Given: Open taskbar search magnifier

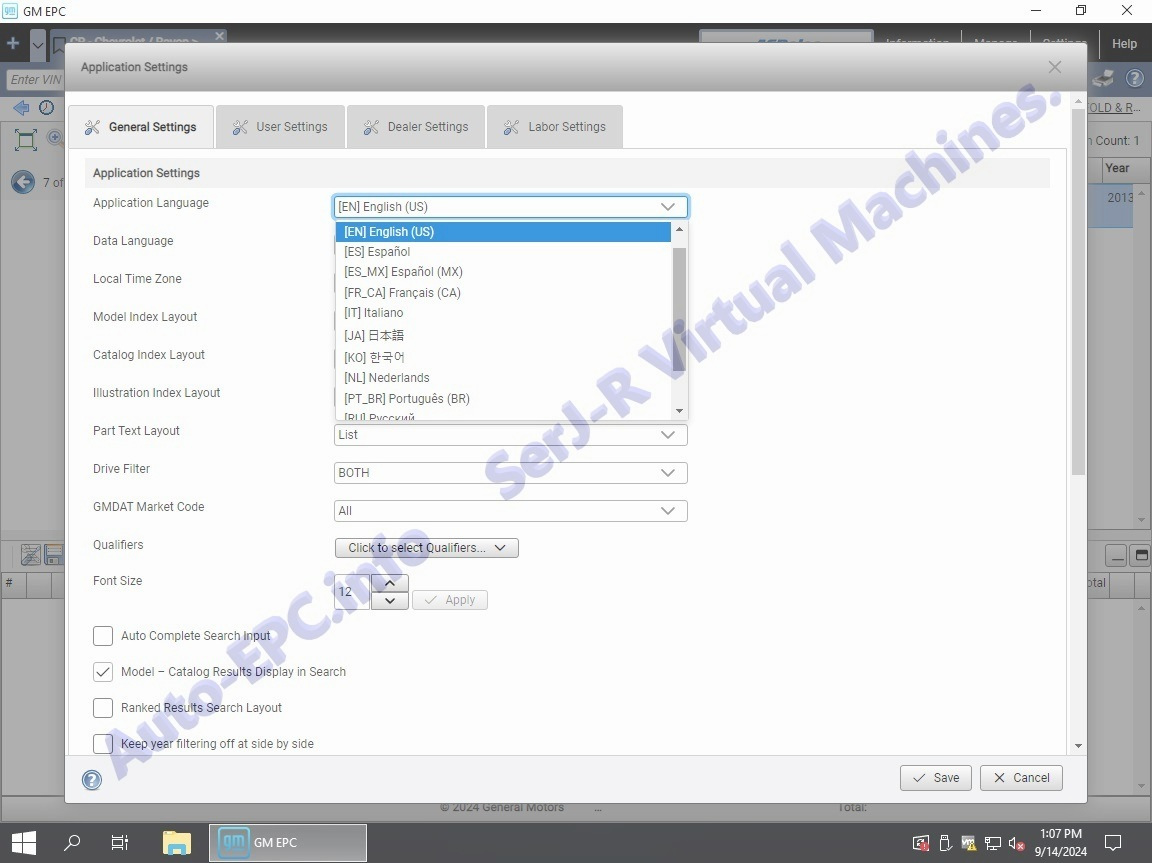Looking at the screenshot, I should [72, 842].
